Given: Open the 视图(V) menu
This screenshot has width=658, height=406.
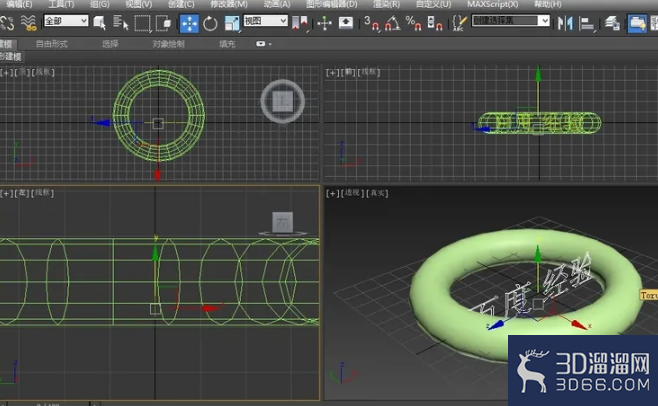Looking at the screenshot, I should point(138,4).
